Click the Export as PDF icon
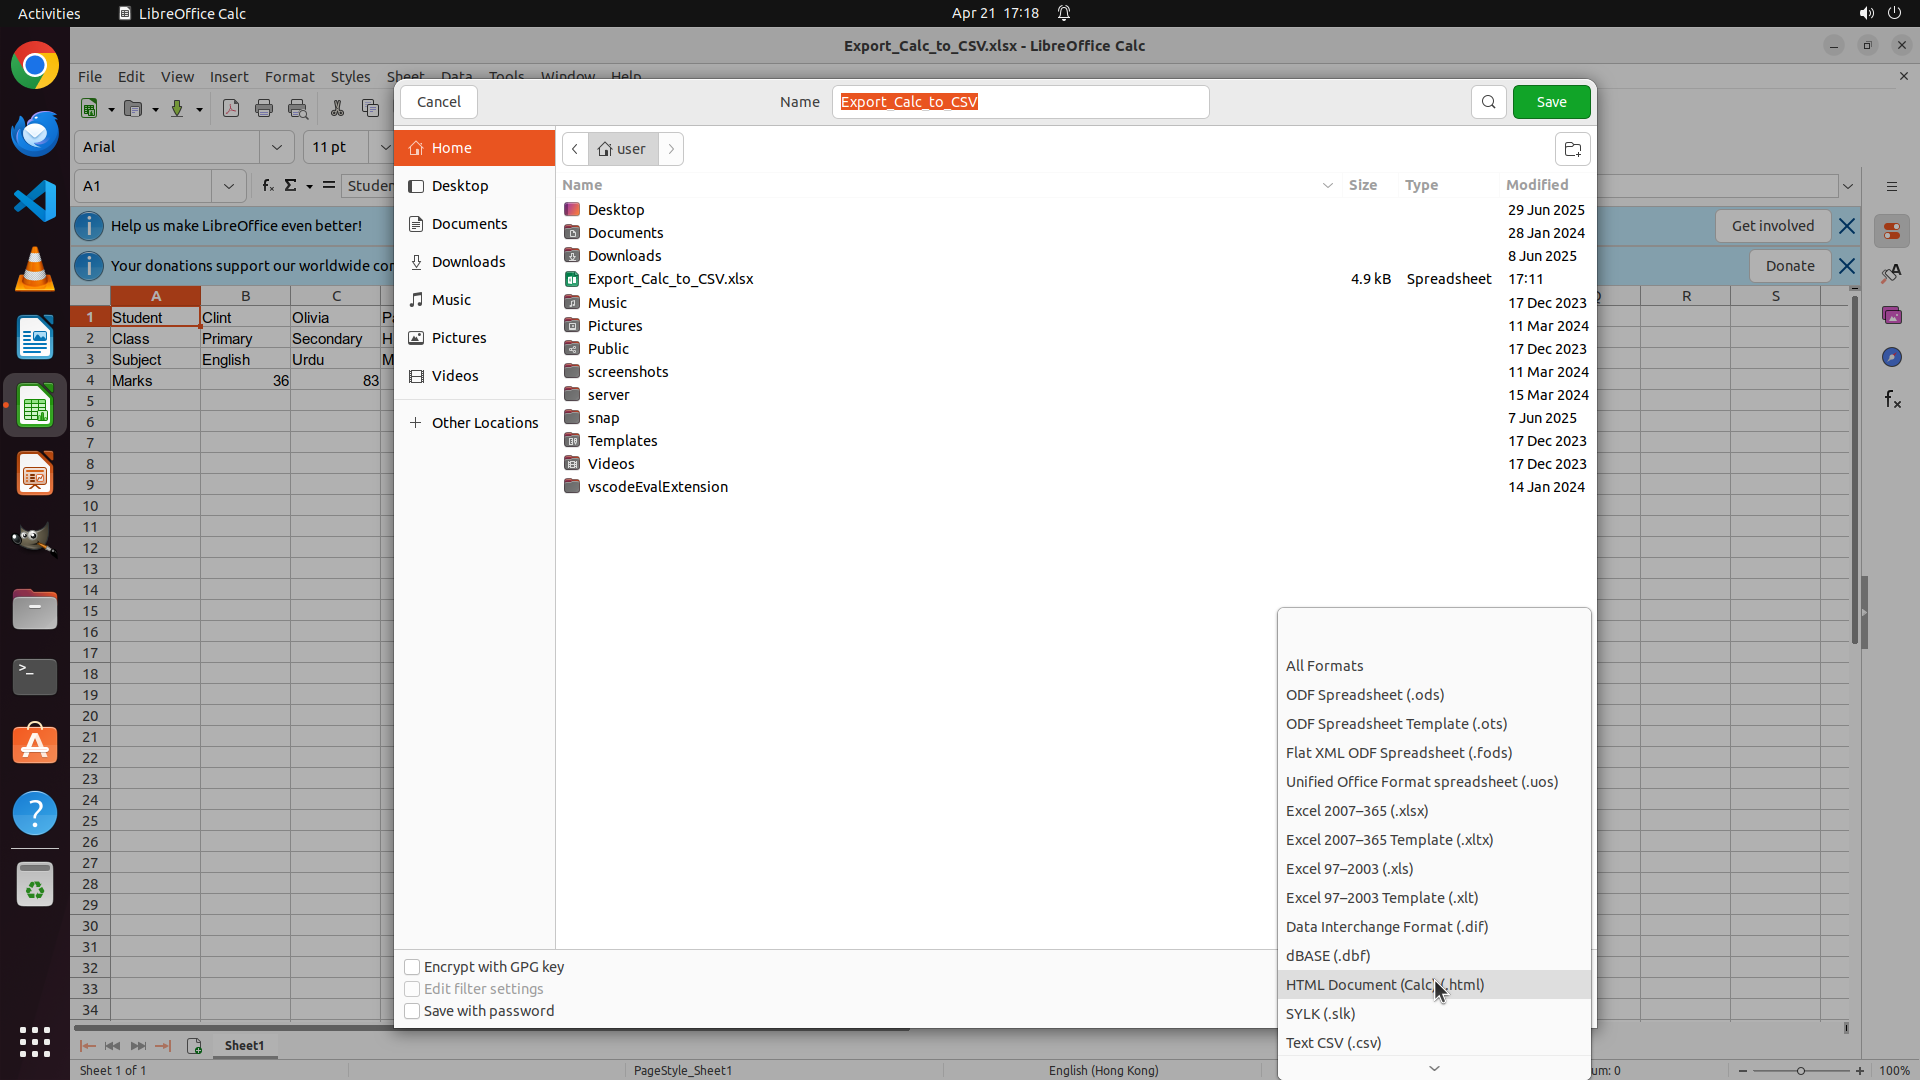Viewport: 1920px width, 1080px height. (x=231, y=108)
